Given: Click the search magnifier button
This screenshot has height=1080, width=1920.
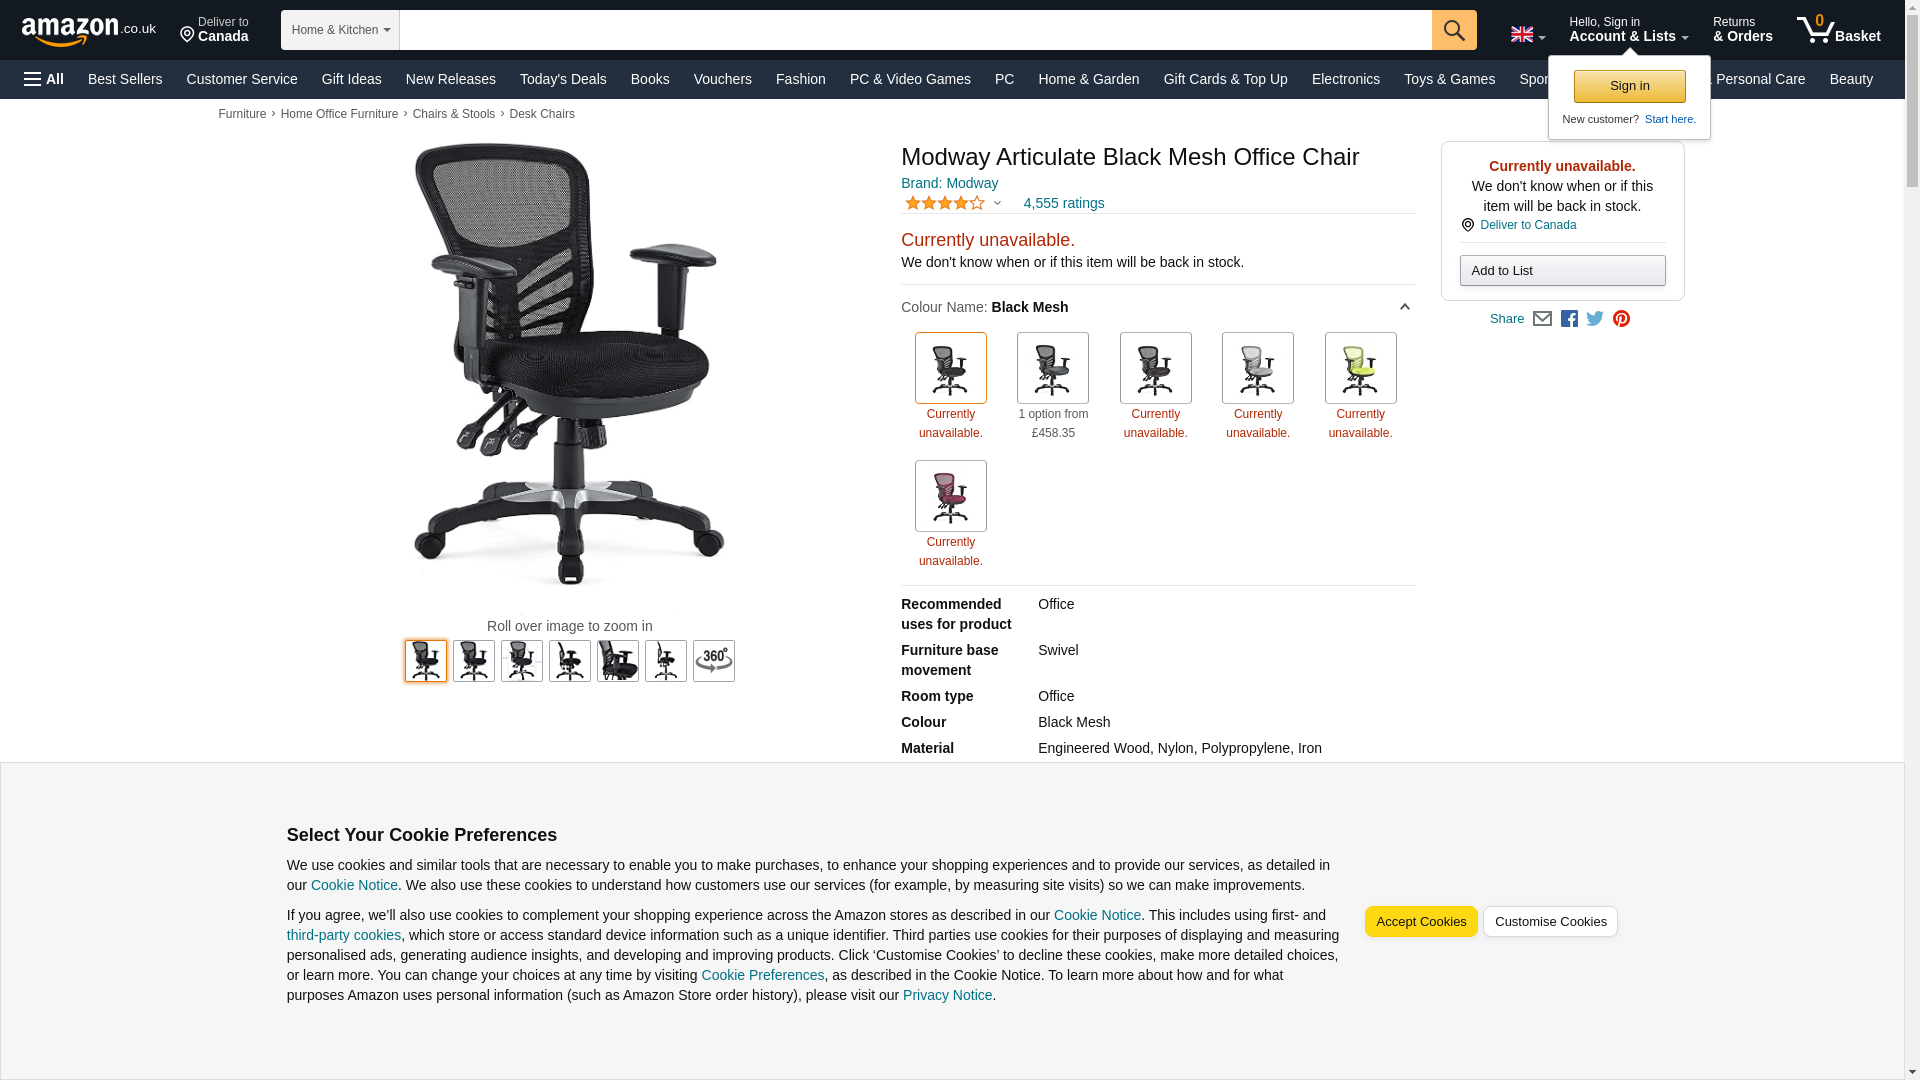Looking at the screenshot, I should click(1454, 30).
